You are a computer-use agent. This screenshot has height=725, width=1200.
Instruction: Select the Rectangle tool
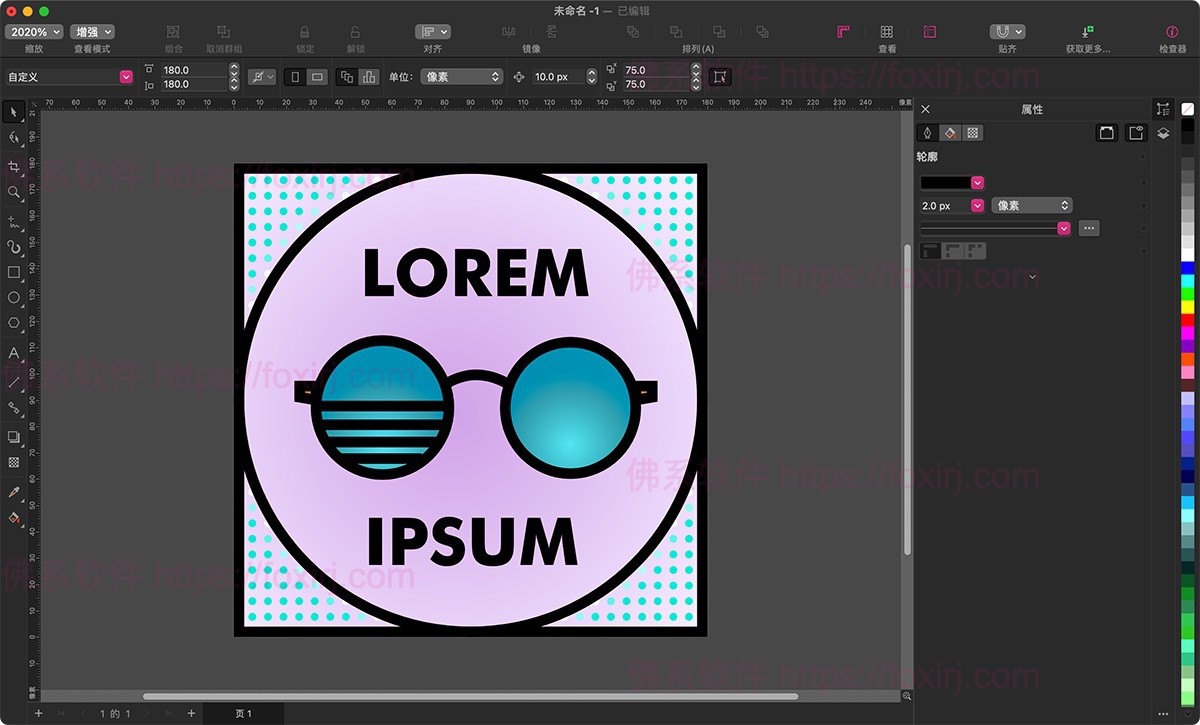(13, 273)
